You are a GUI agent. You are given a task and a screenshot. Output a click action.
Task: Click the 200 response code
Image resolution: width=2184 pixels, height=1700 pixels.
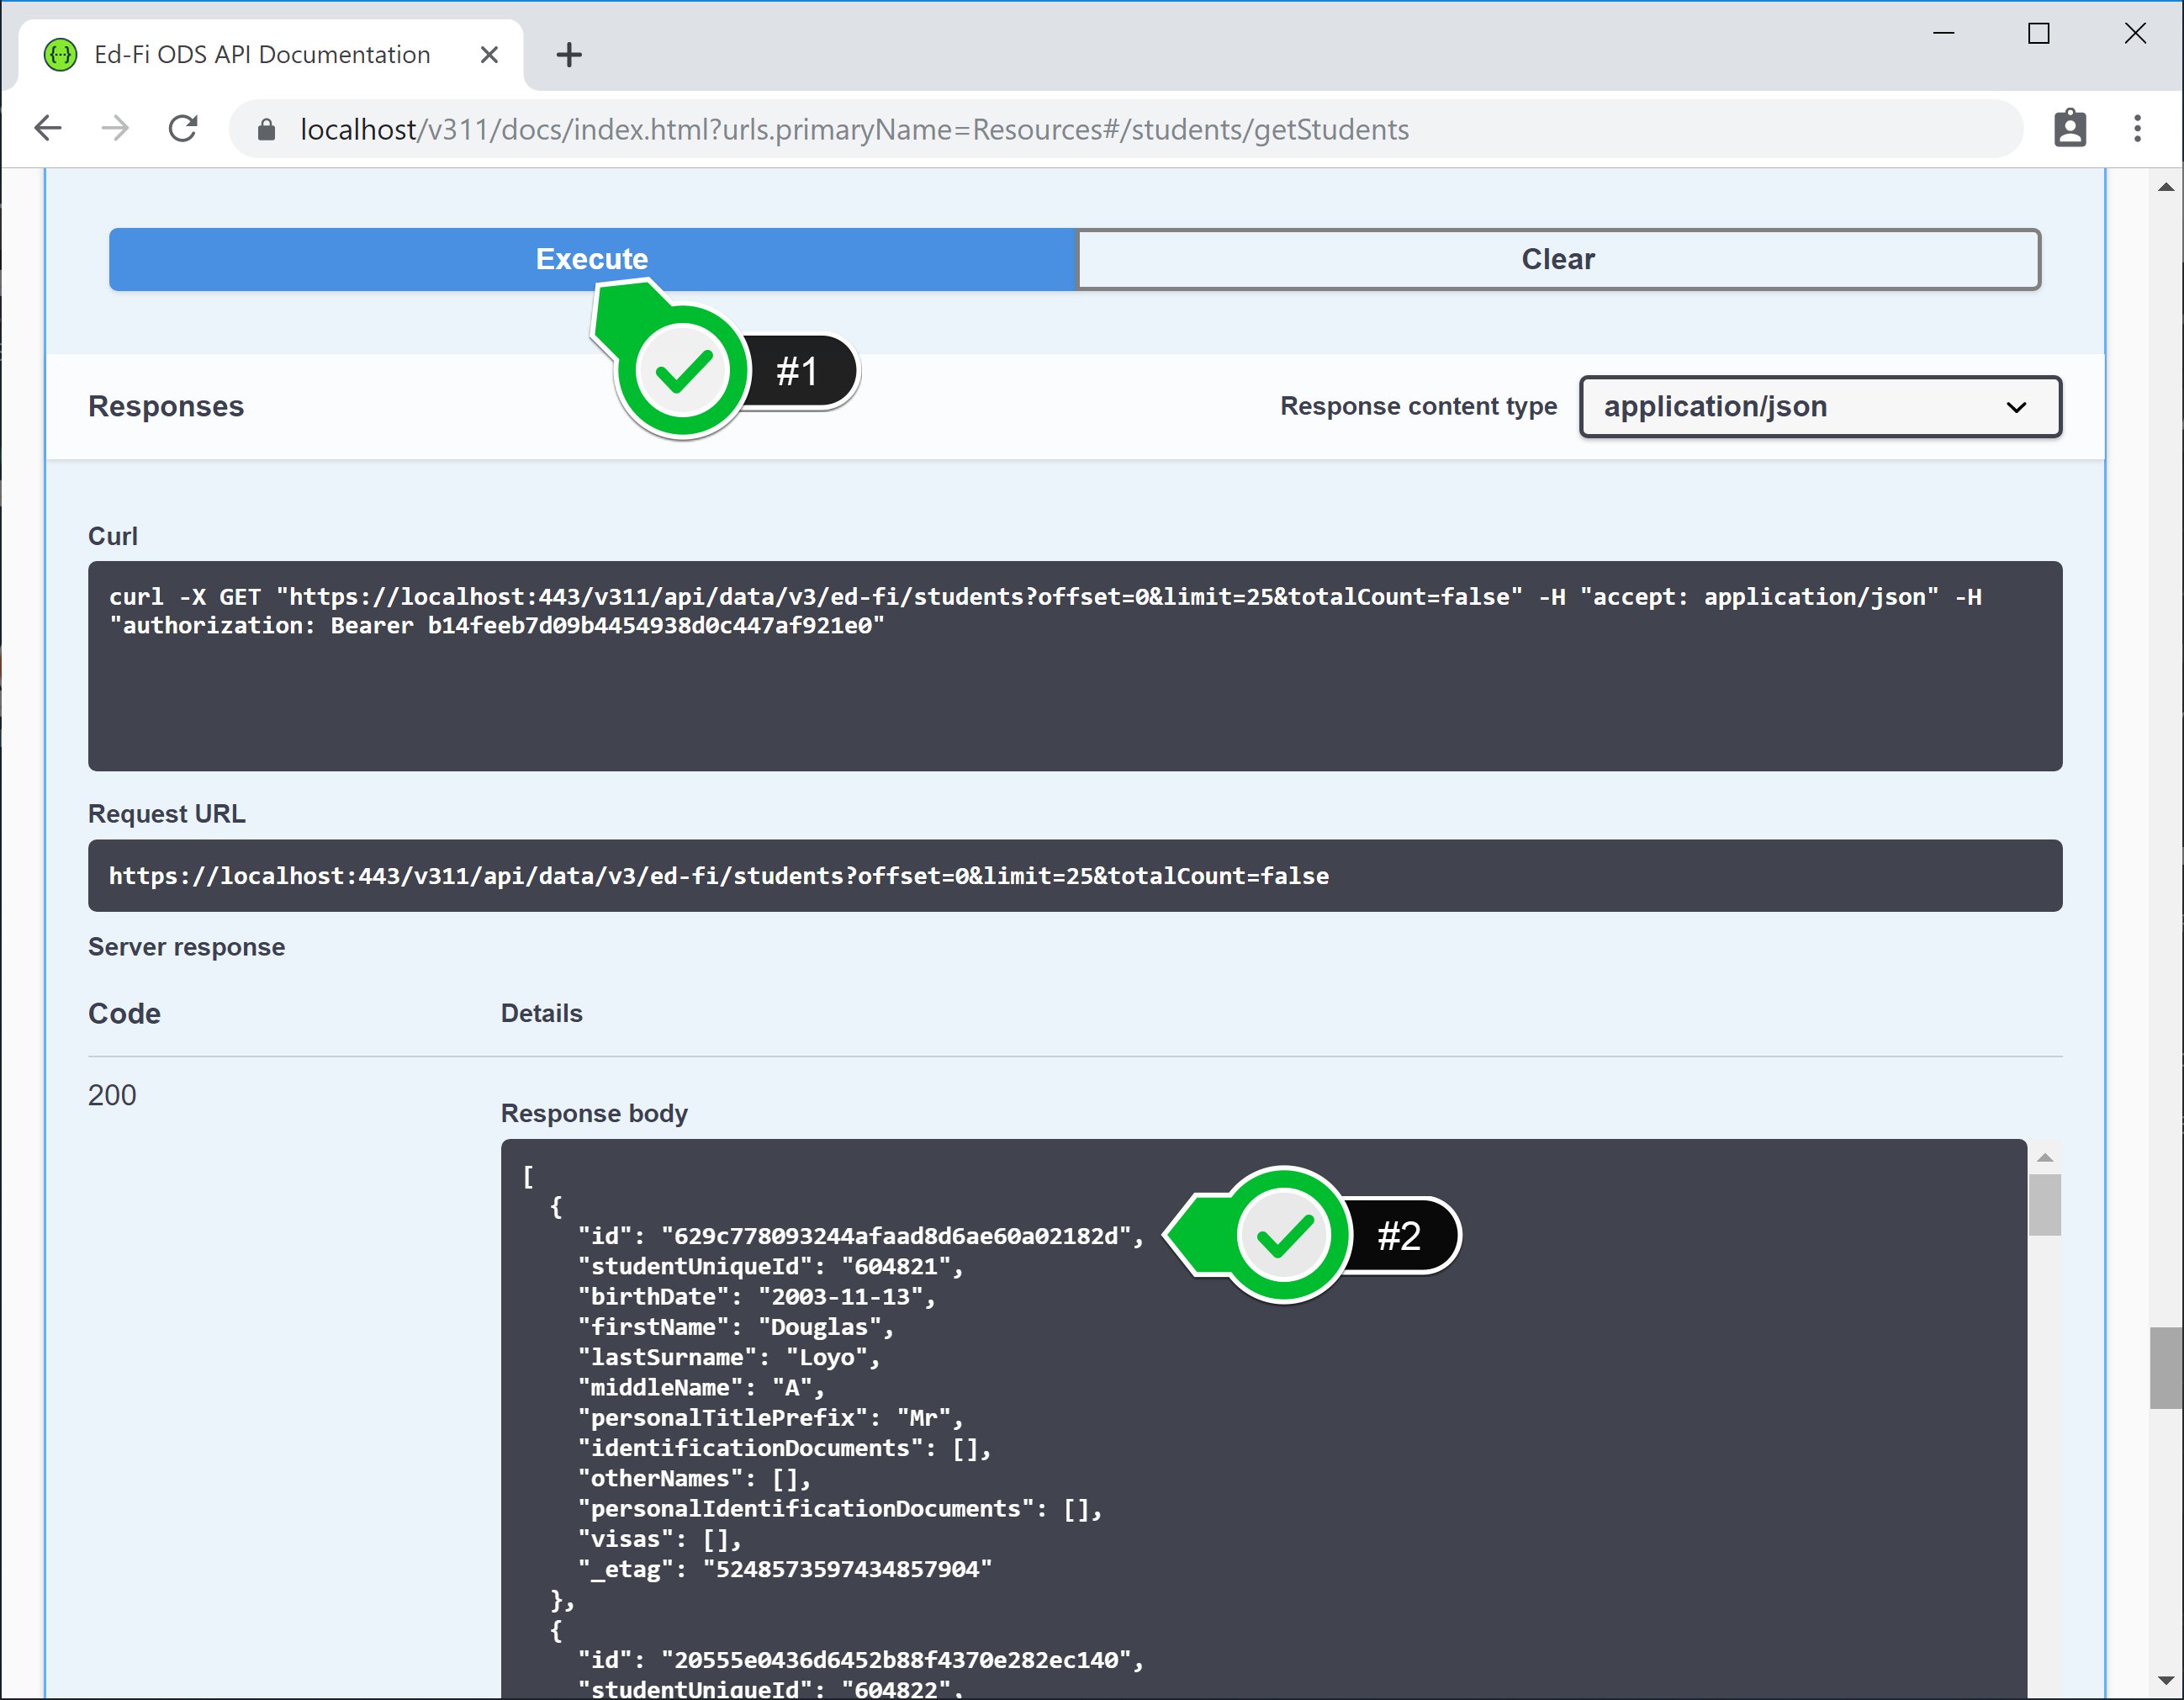click(112, 1096)
